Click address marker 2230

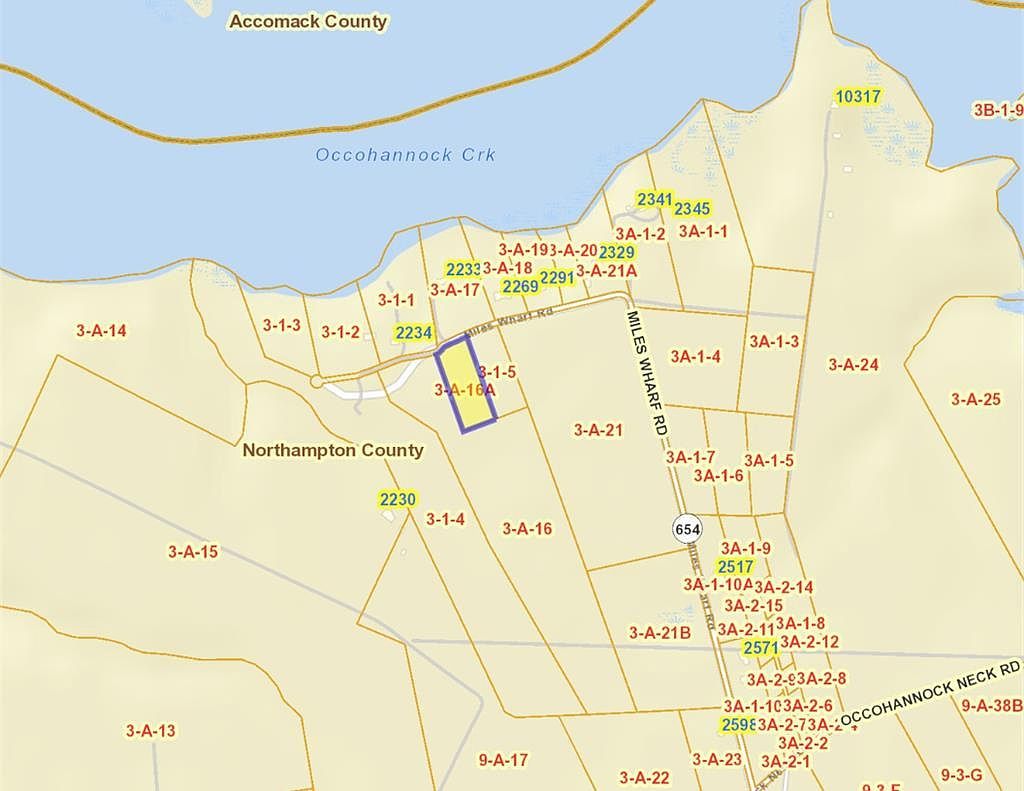397,500
